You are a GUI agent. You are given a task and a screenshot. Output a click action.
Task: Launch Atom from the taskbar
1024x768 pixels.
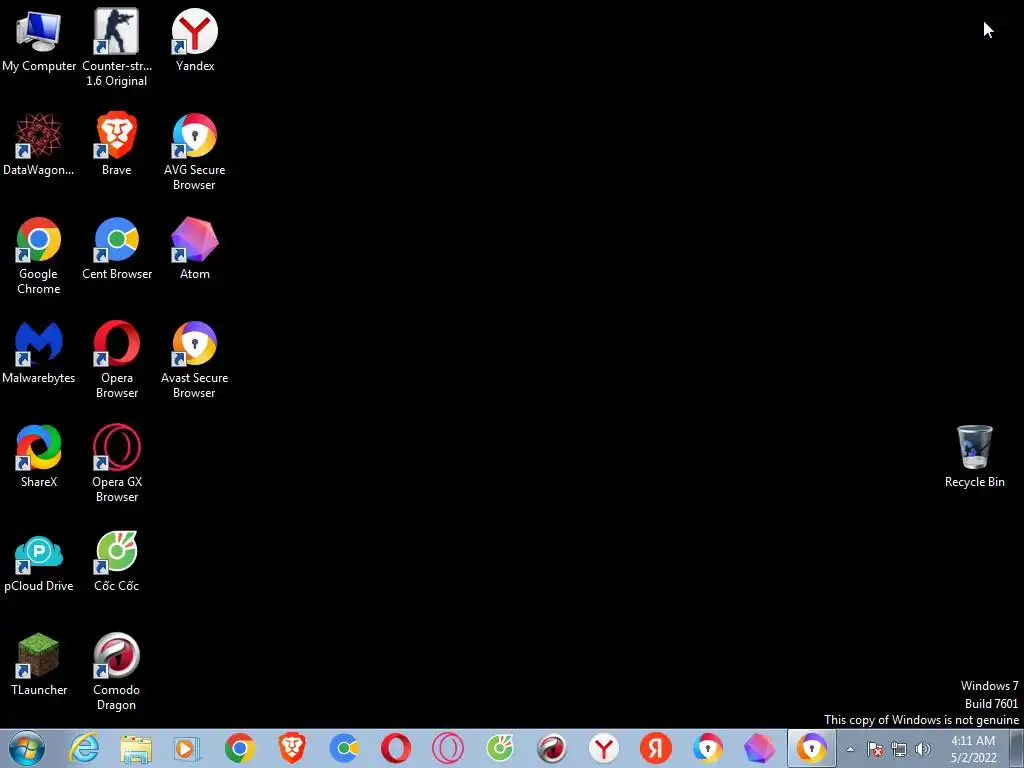pos(760,748)
